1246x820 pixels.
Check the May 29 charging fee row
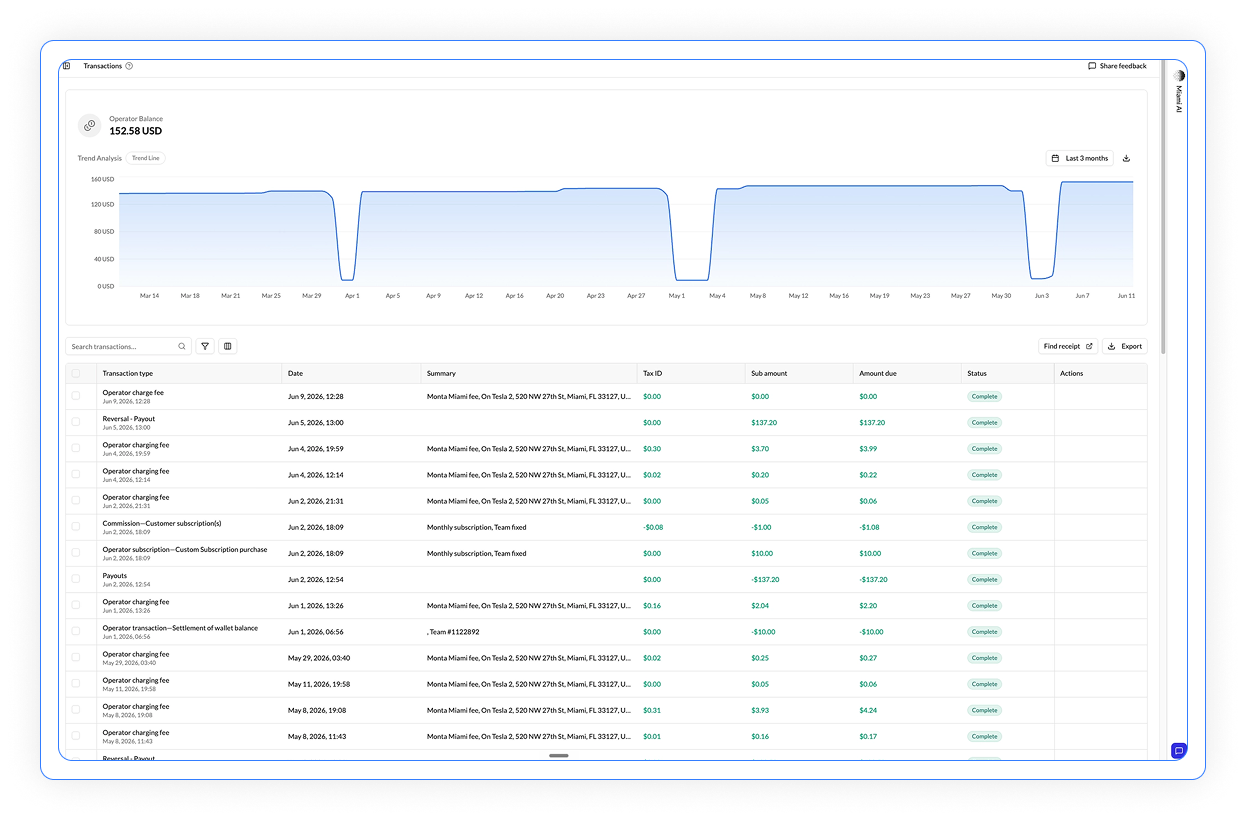76,657
